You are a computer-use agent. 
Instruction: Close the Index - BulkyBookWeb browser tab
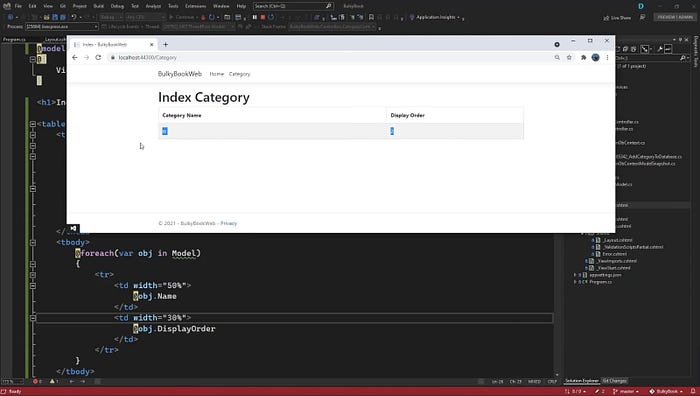point(151,45)
